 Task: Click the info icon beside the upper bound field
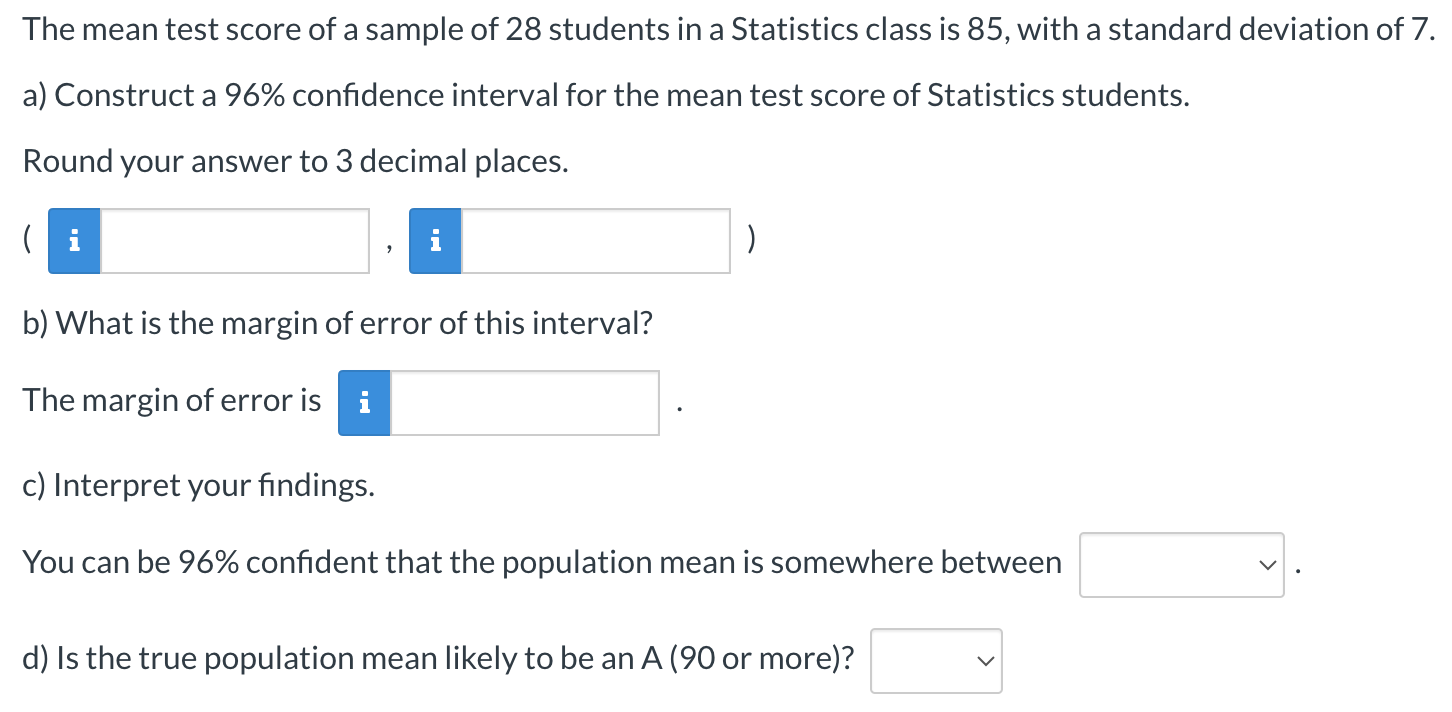[x=435, y=241]
